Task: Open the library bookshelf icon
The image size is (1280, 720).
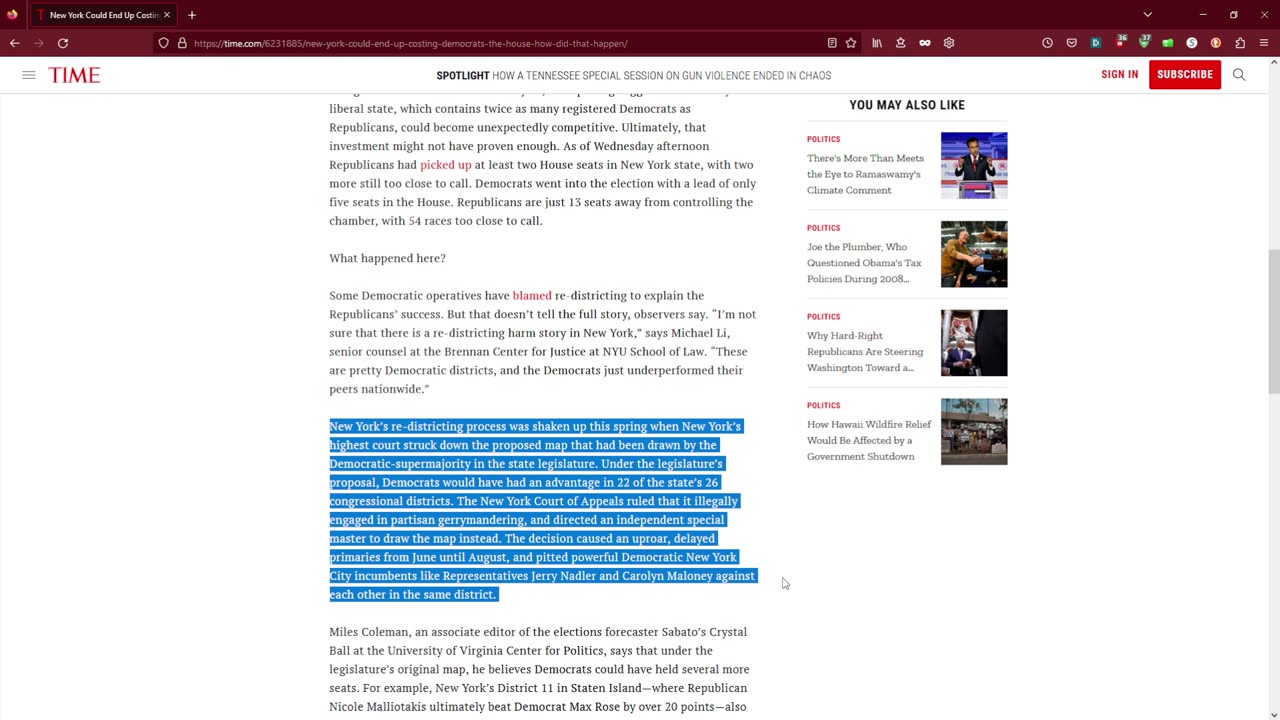Action: (877, 43)
